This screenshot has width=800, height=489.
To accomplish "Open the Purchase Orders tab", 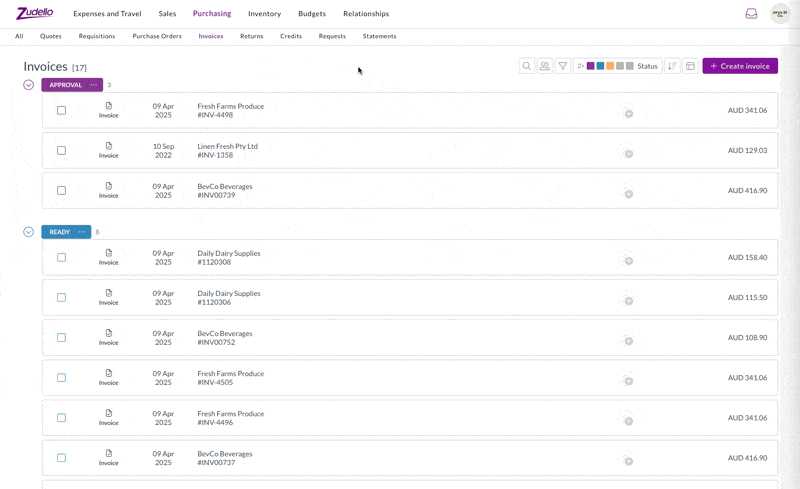I will click(x=157, y=36).
